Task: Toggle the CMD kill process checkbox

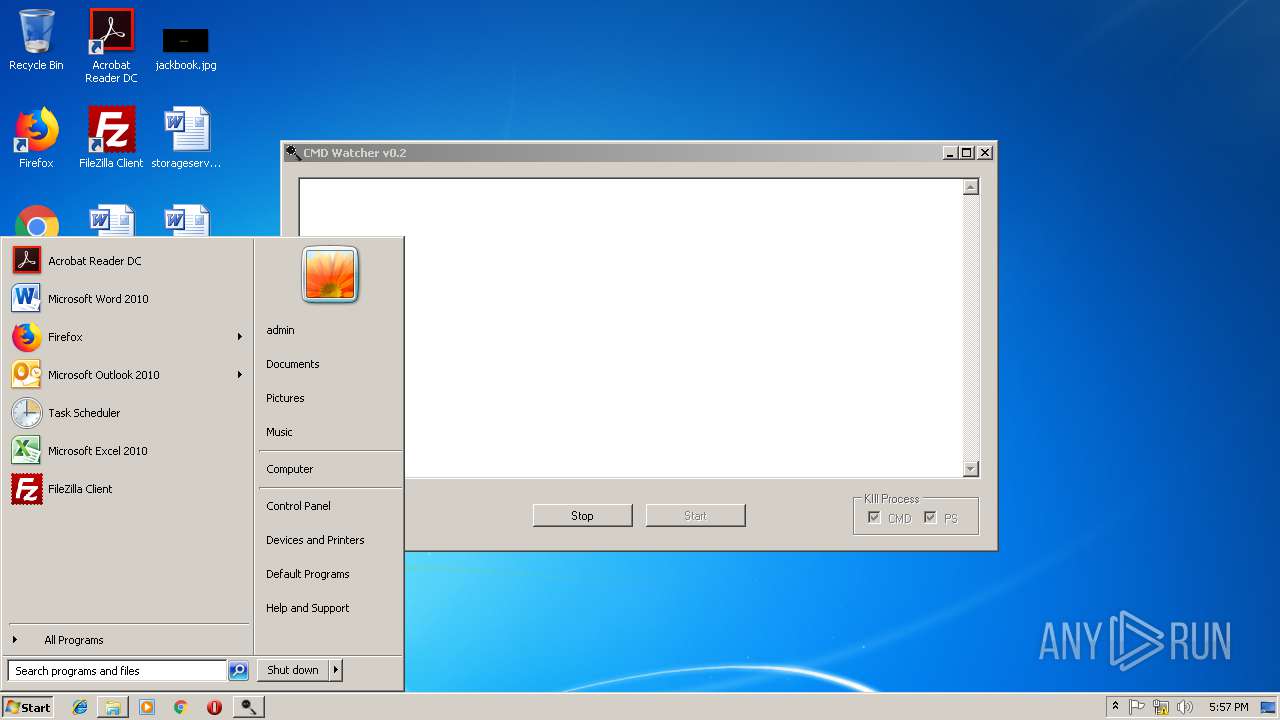Action: pyautogui.click(x=874, y=518)
